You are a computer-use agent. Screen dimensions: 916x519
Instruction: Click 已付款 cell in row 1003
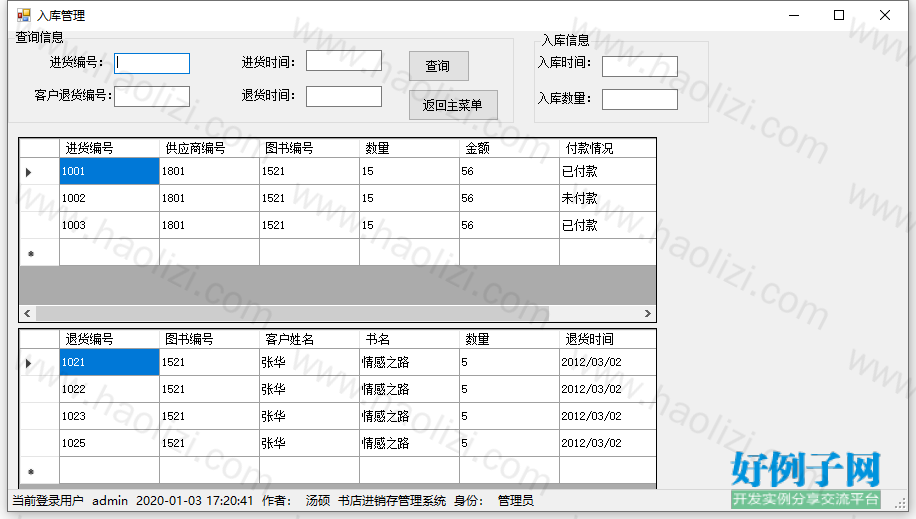click(x=608, y=225)
